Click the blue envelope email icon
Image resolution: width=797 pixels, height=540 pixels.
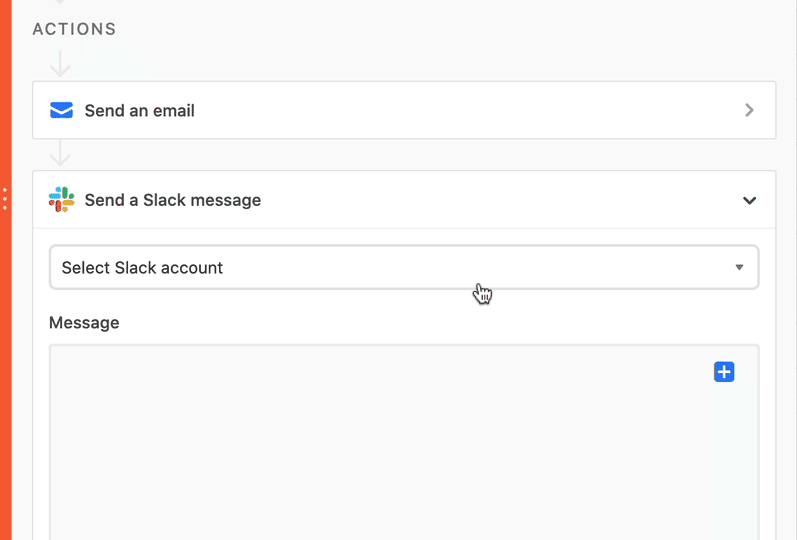(61, 110)
